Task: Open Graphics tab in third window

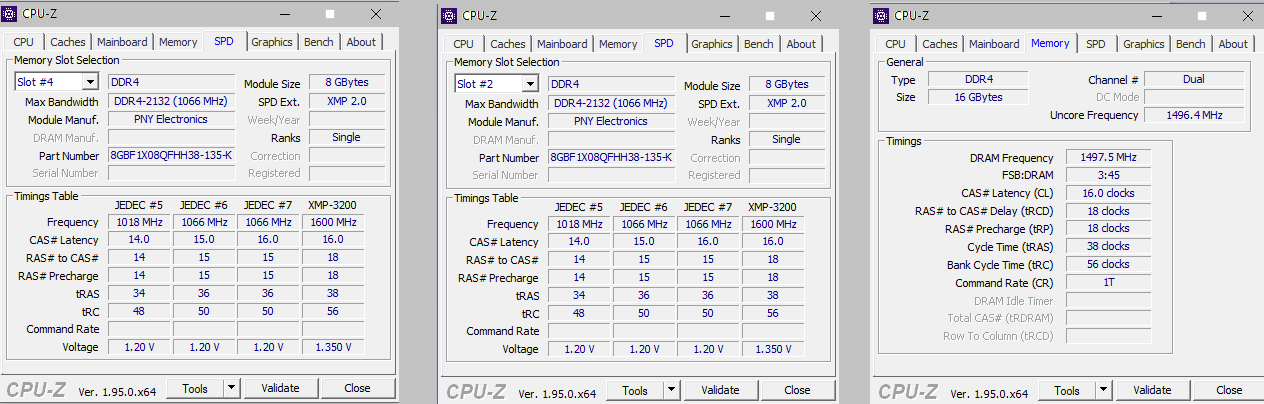Action: click(x=1144, y=44)
